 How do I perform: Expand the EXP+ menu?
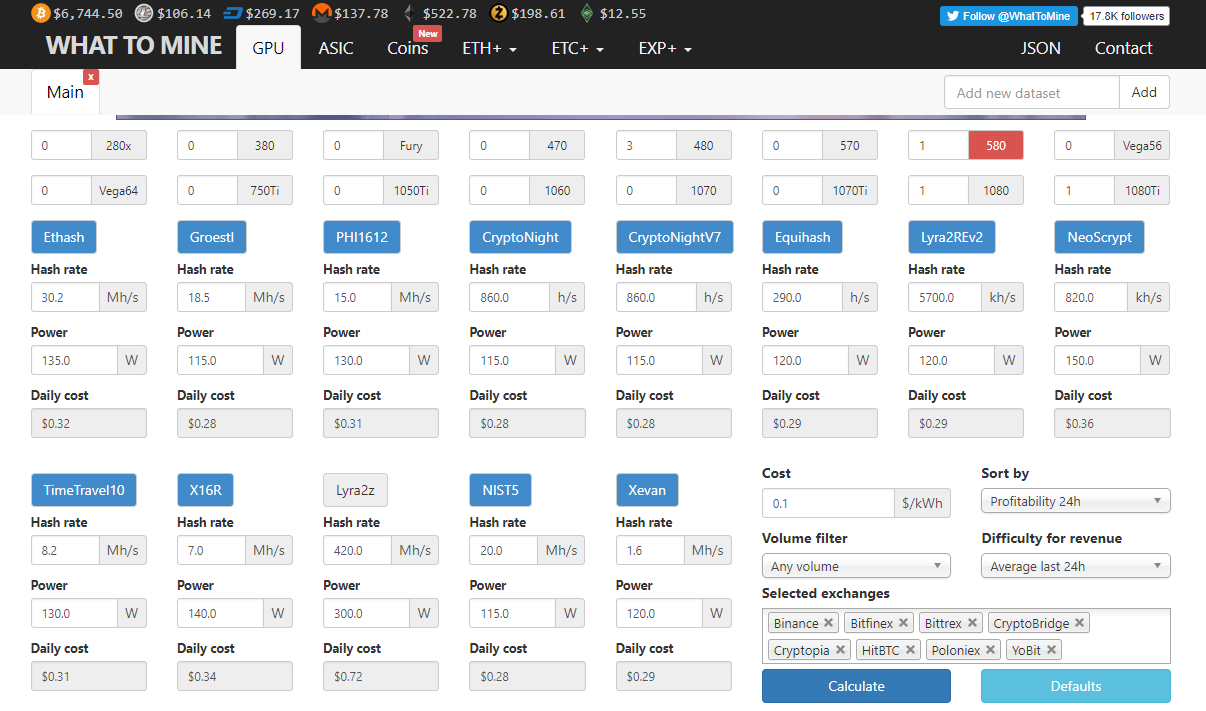[665, 48]
